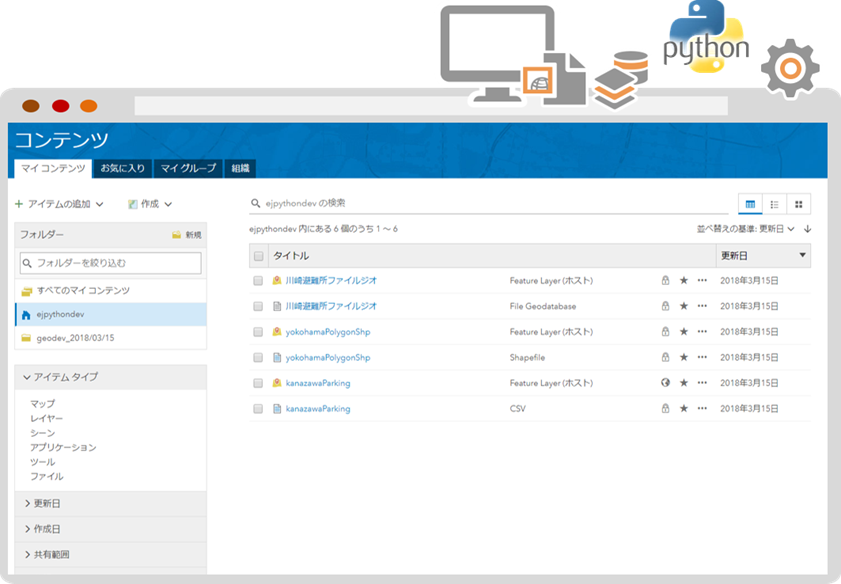Check the box for 川崎避難所ファイルジオ Feature Layer
This screenshot has height=584, width=841.
coord(258,280)
